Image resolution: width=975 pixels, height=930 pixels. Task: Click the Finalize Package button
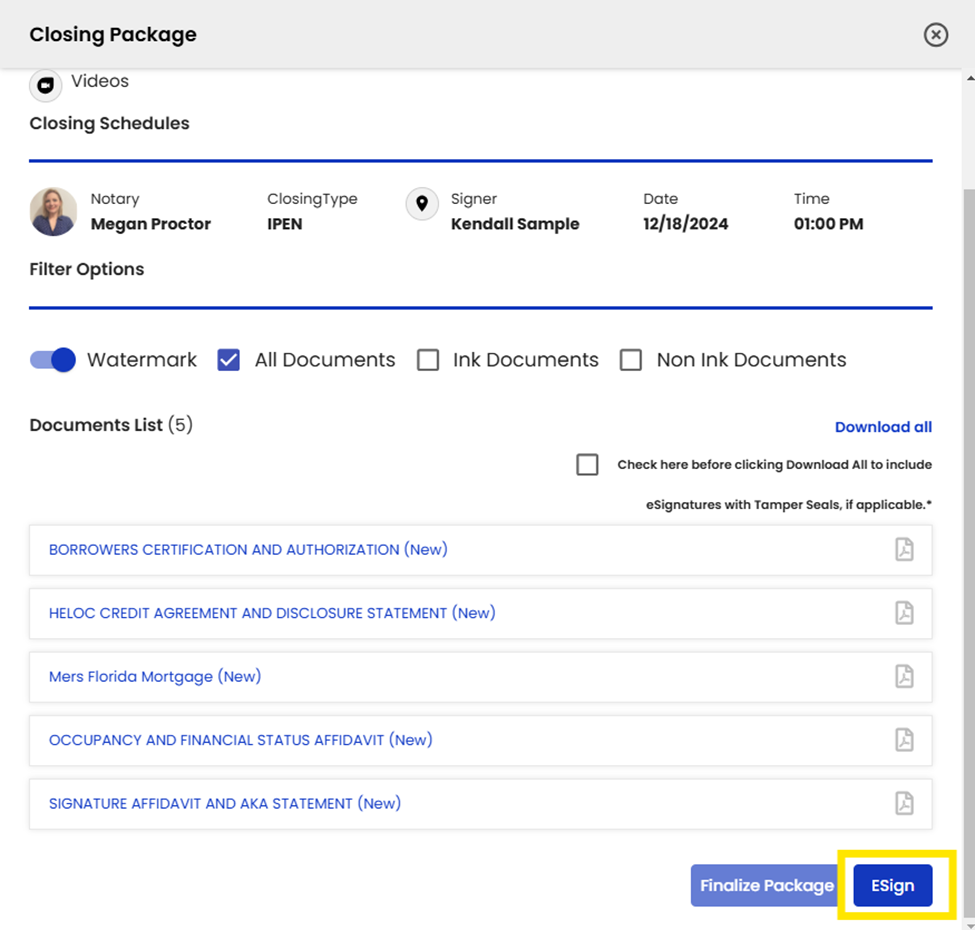coord(767,885)
